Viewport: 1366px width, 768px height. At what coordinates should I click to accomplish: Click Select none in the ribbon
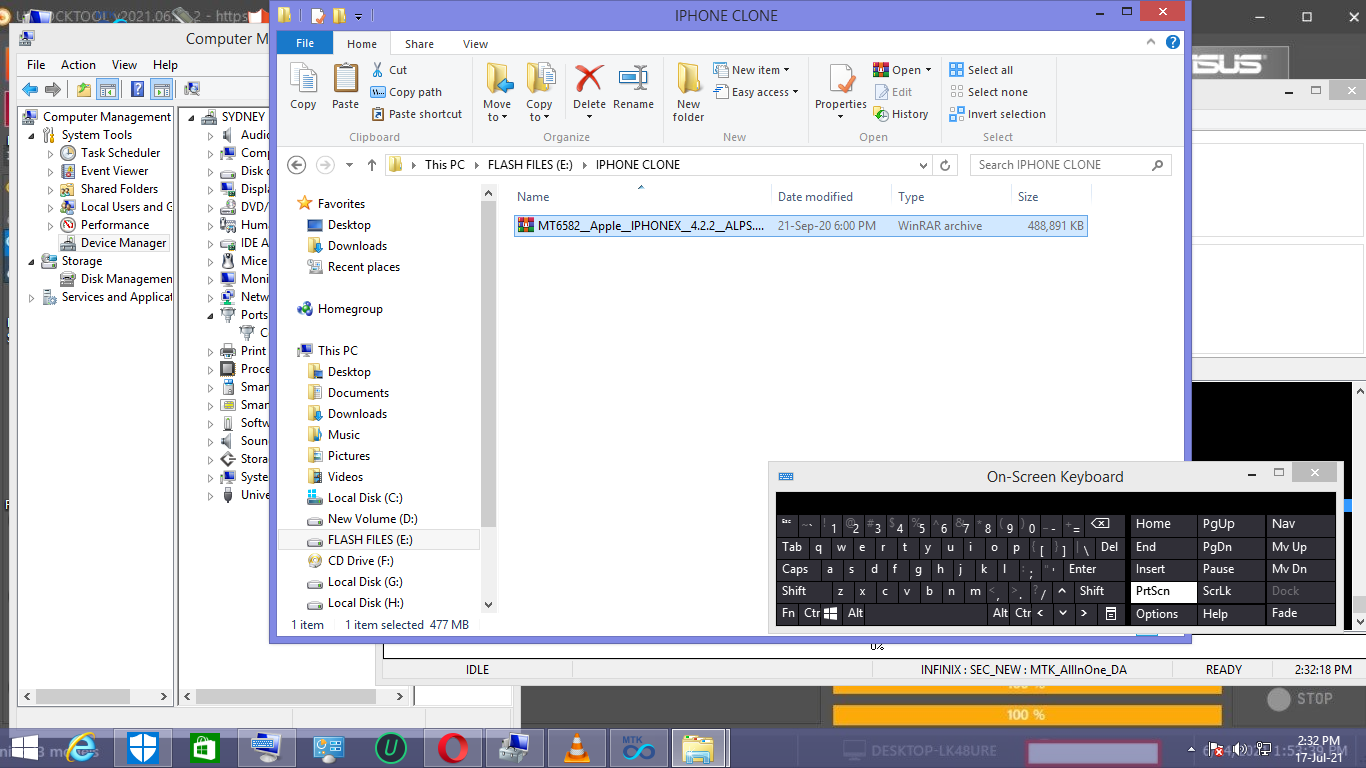tap(988, 92)
